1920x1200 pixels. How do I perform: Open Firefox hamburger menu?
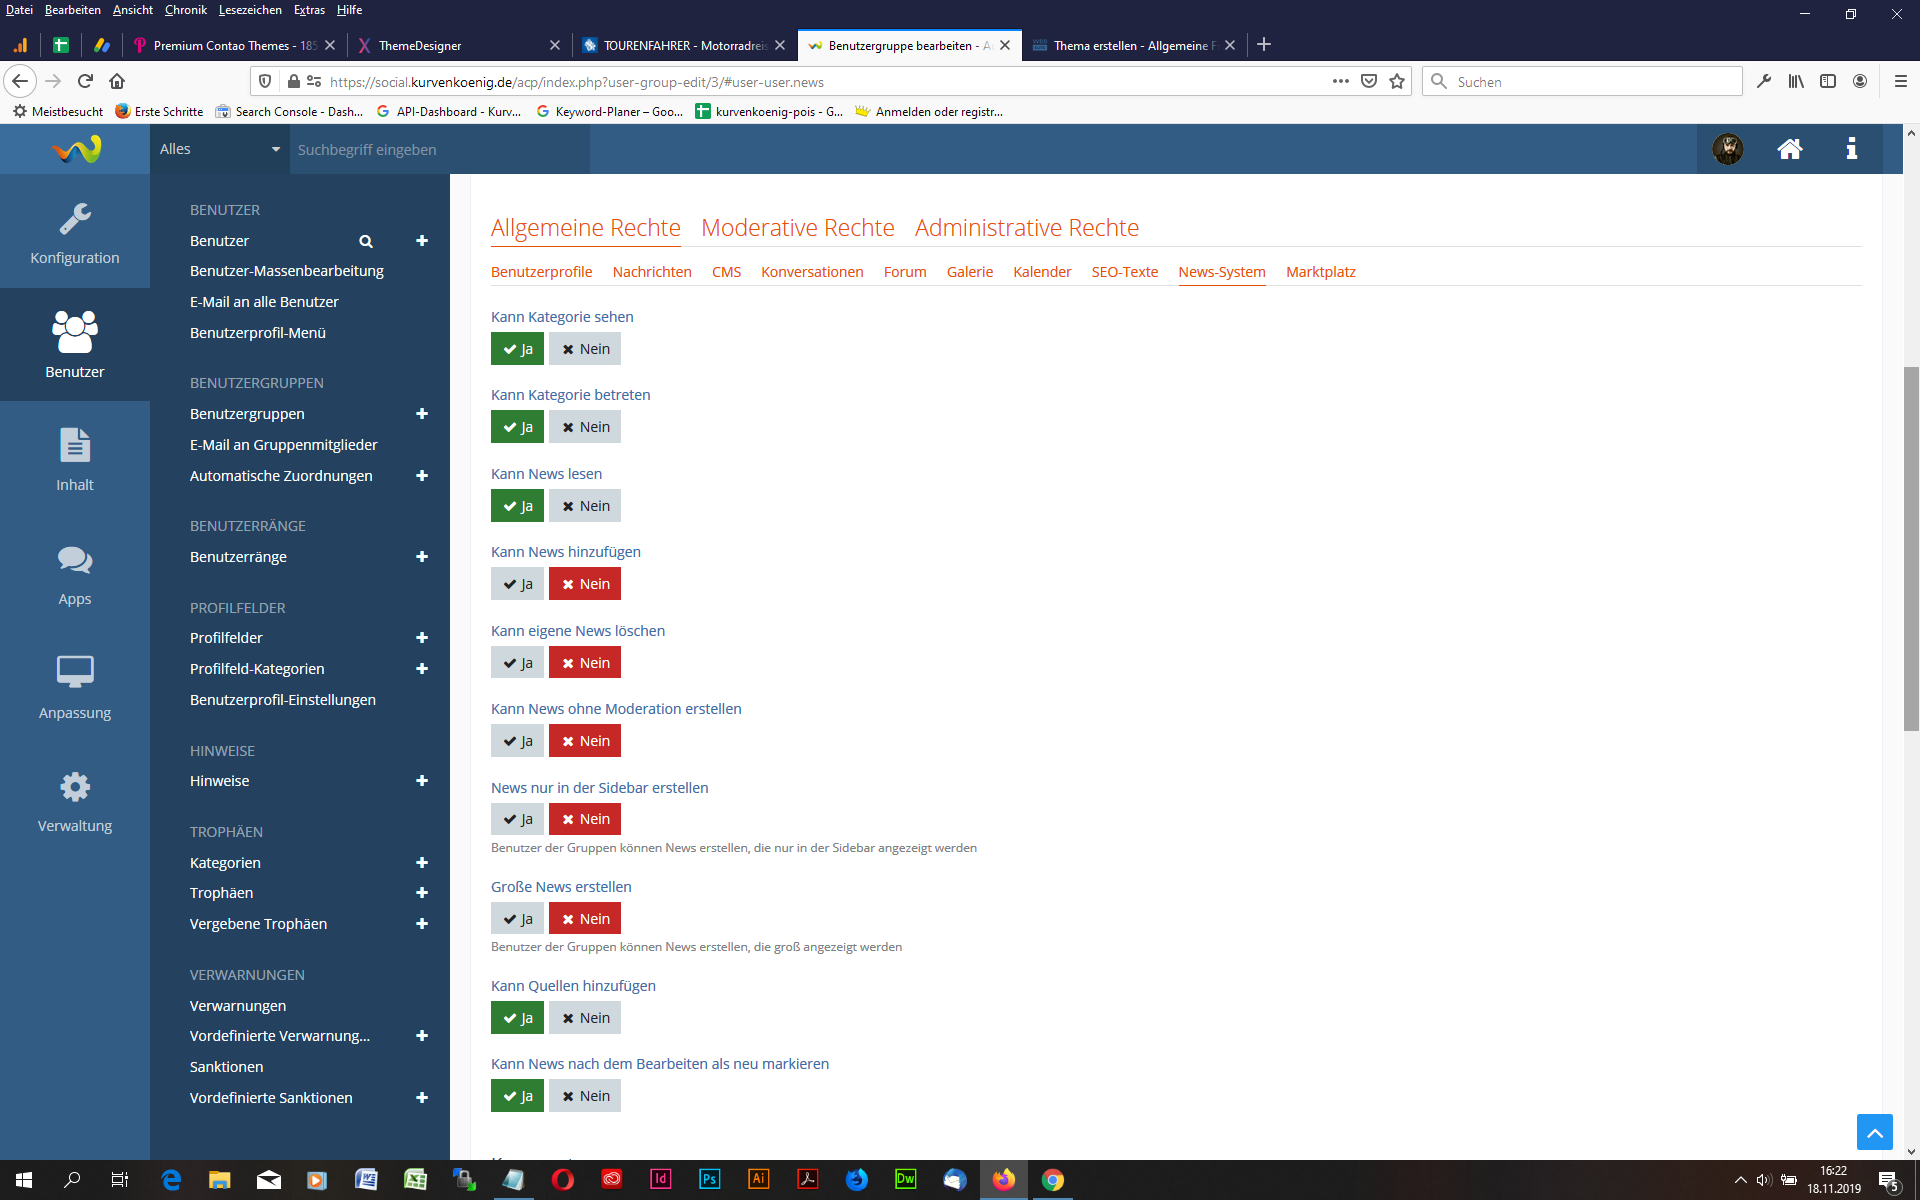point(1900,81)
